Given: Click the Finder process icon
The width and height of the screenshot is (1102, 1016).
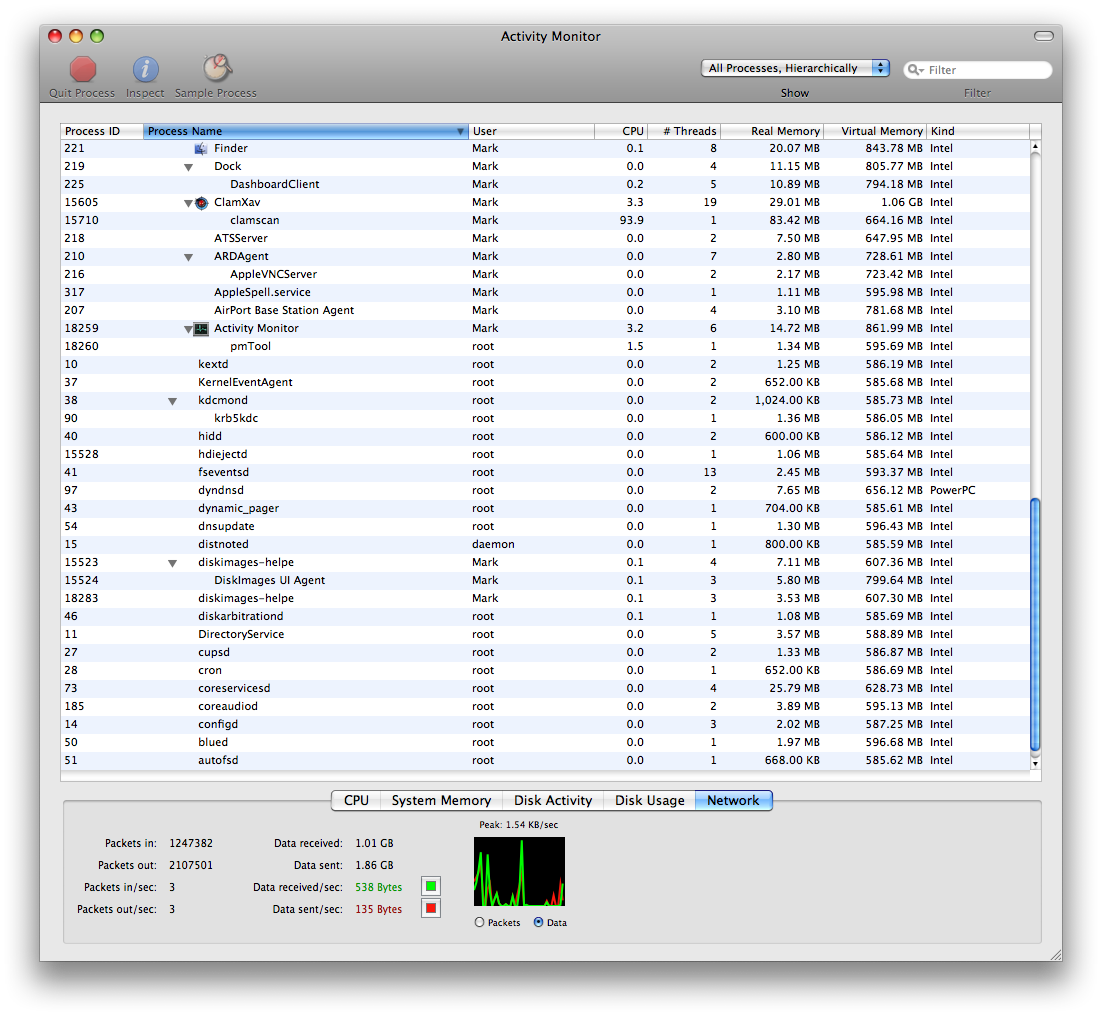Looking at the screenshot, I should click(x=201, y=148).
